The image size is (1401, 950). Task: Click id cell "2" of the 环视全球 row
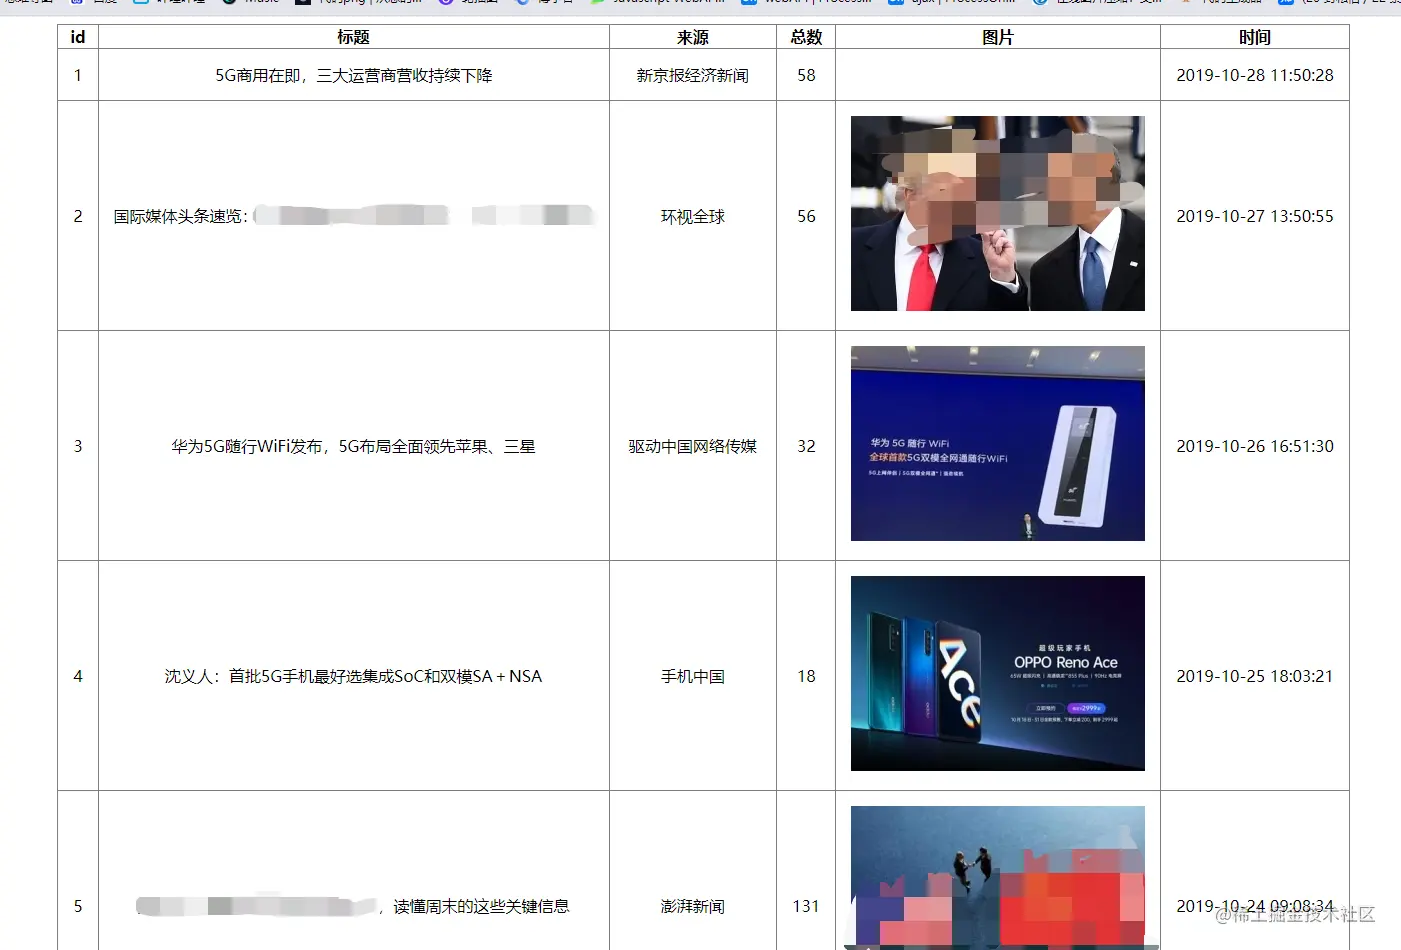78,216
